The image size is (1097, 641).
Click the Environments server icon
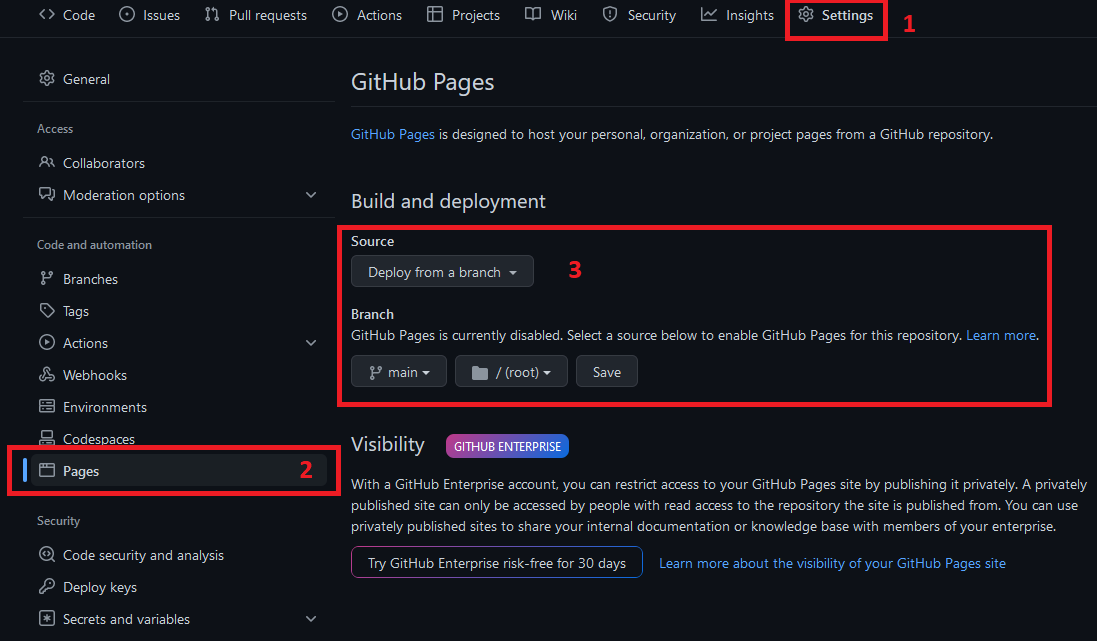pos(47,407)
